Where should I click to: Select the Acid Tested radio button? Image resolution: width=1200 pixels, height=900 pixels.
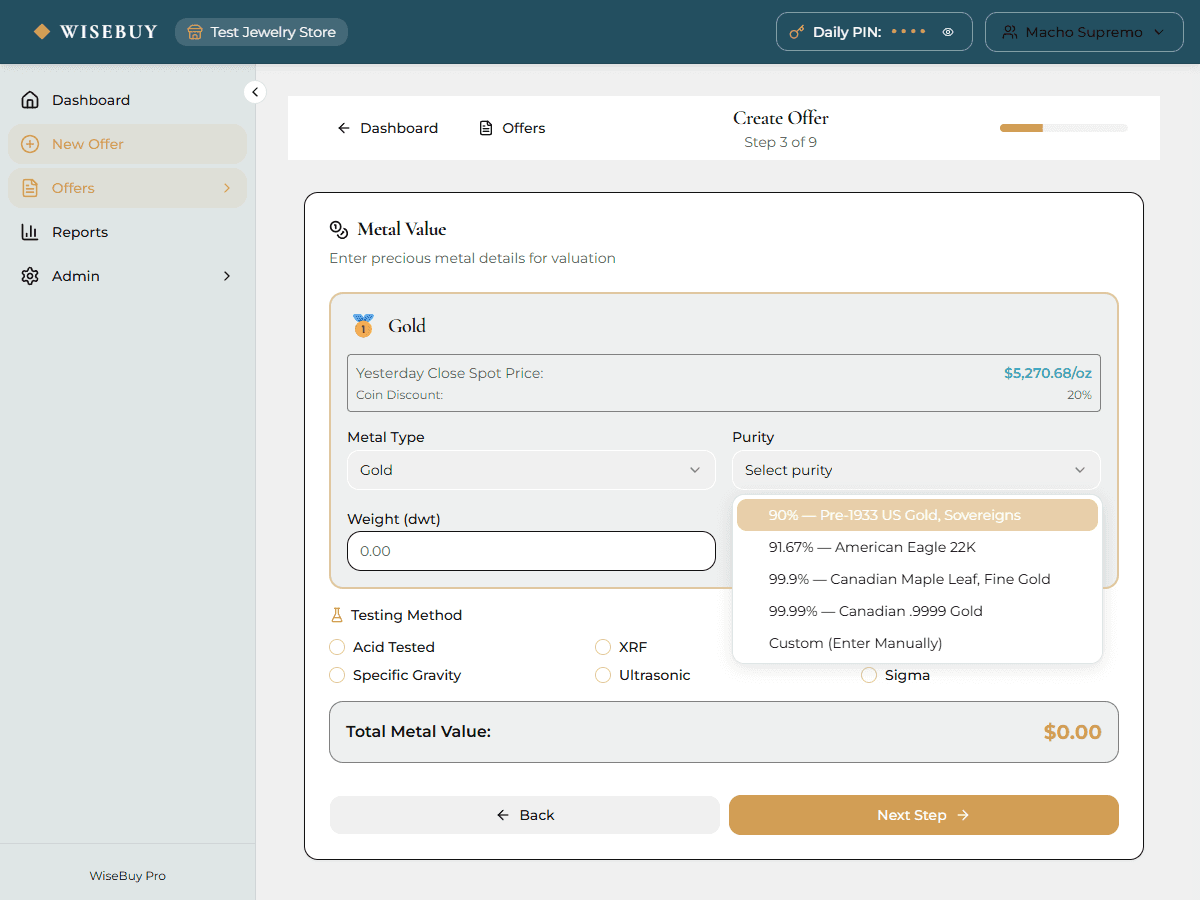337,647
